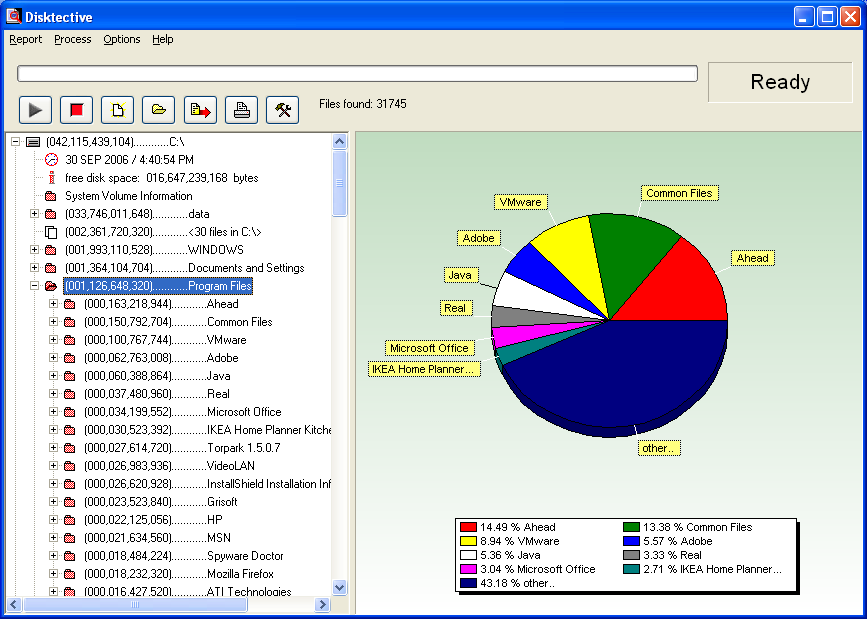Expand the Mozilla Firefox node
Image resolution: width=867 pixels, height=619 pixels.
point(54,573)
